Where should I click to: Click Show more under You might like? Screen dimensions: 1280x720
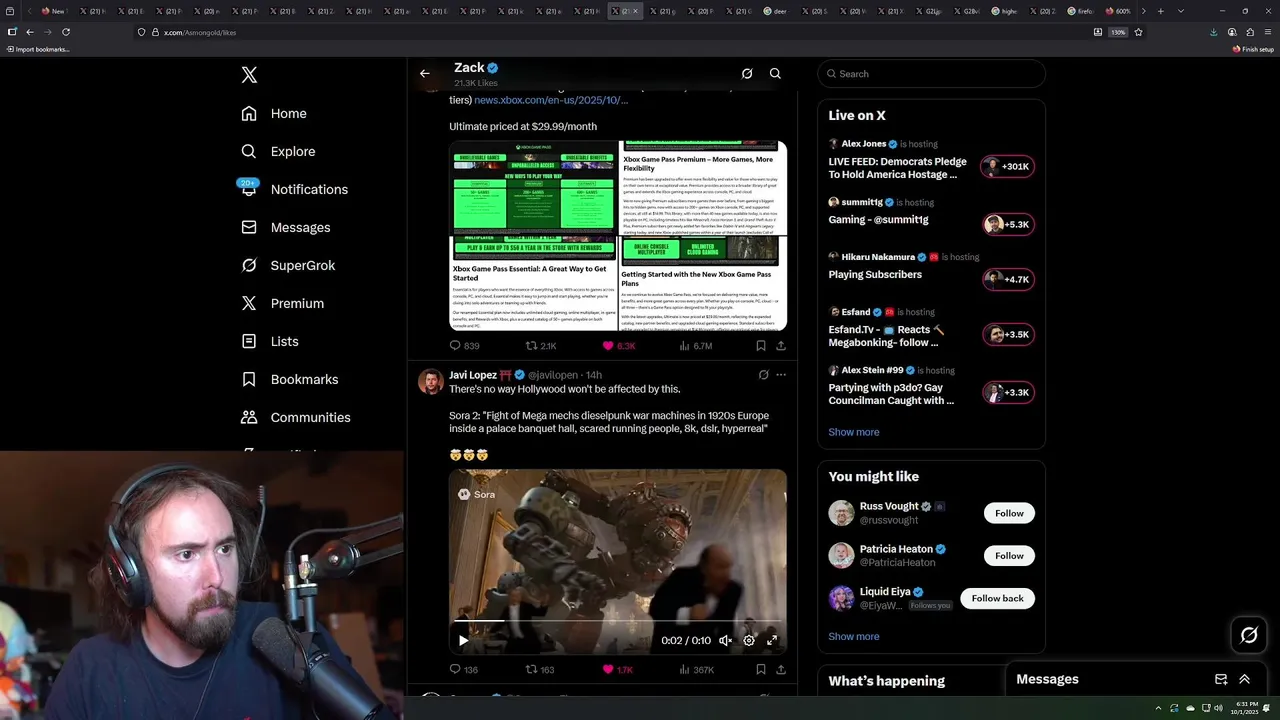(853, 636)
